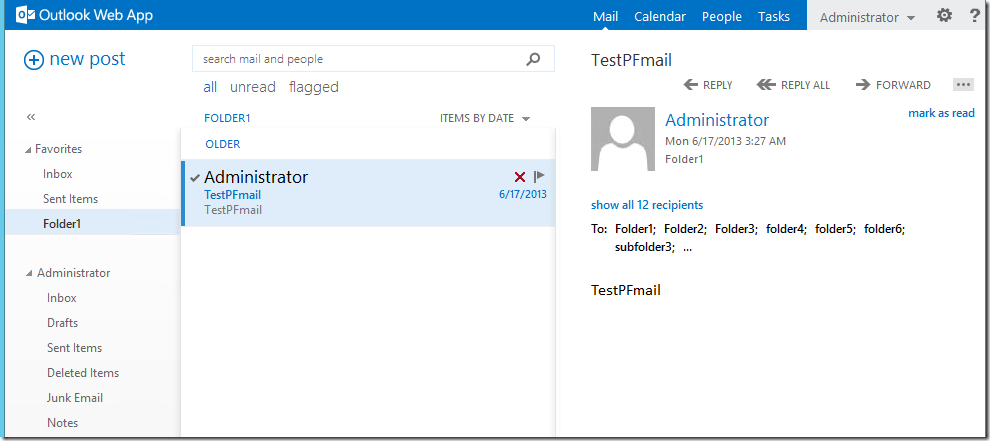Click the show all 12 recipients link
The image size is (990, 441).
click(x=647, y=205)
